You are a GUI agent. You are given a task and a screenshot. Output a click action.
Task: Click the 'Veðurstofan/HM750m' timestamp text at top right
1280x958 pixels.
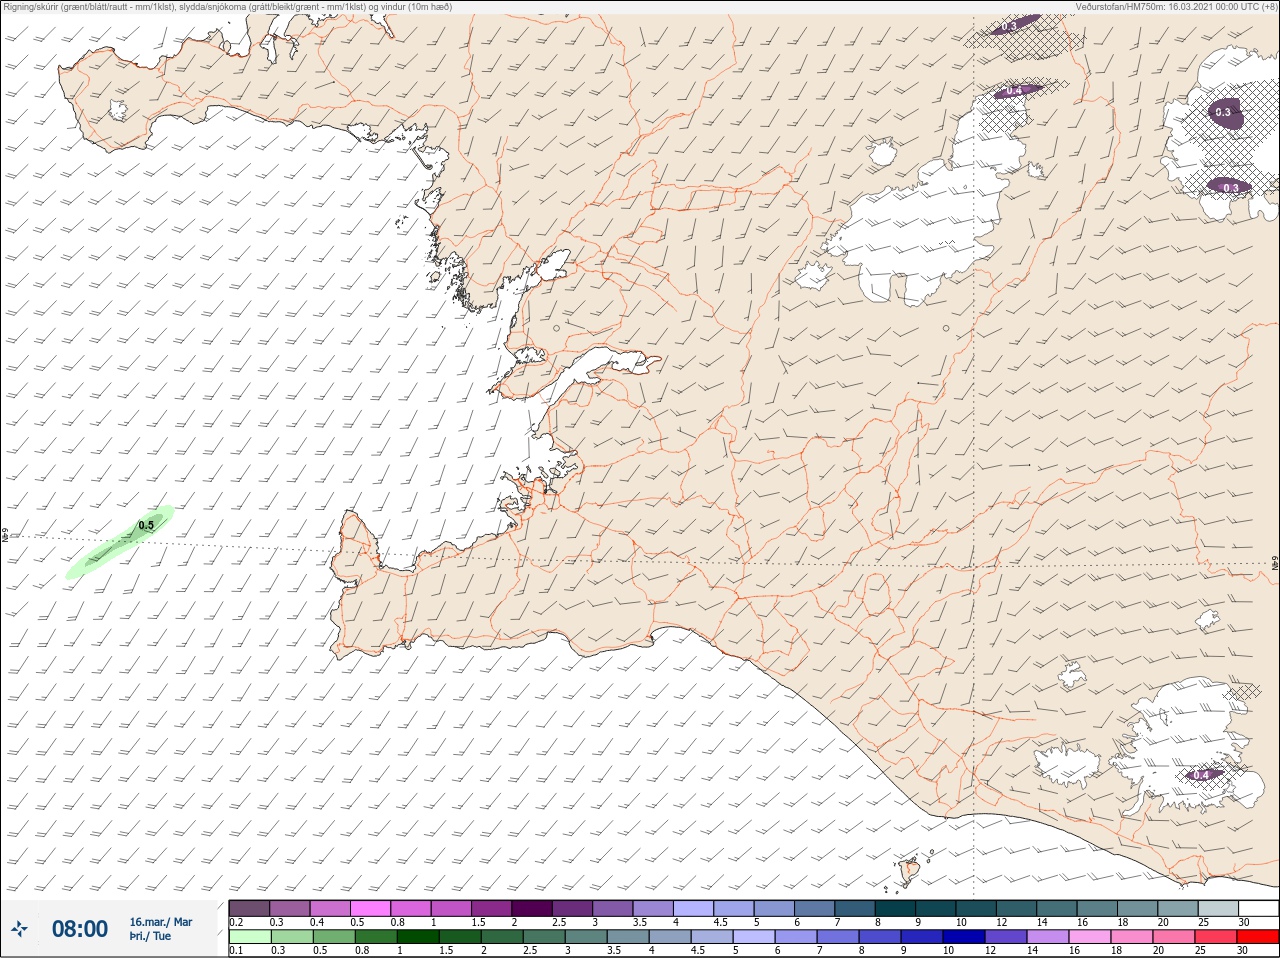tap(1177, 7)
